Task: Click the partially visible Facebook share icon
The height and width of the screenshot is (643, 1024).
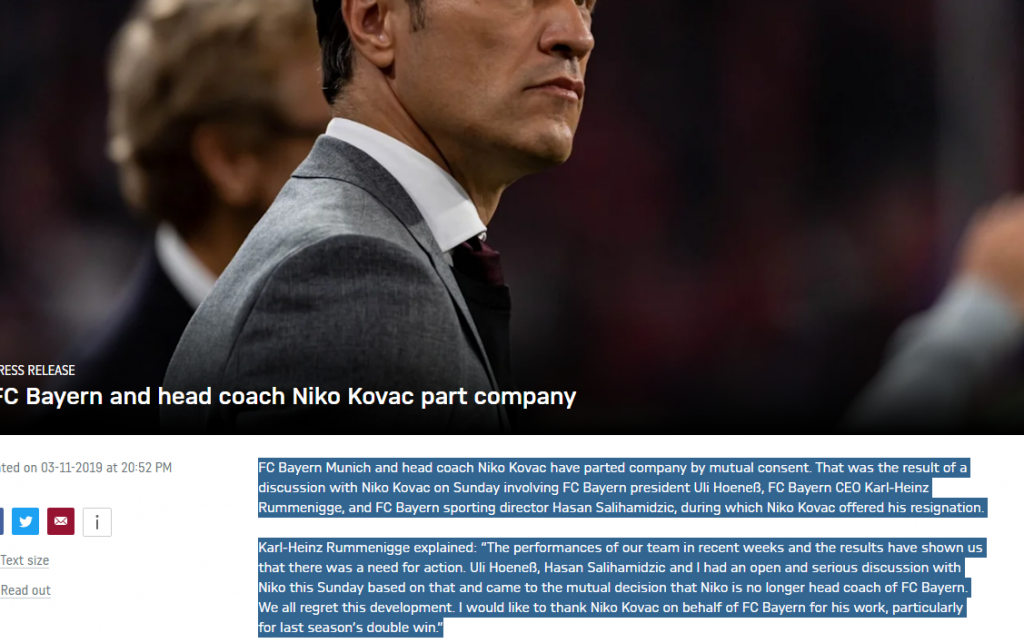Action: point(1,521)
